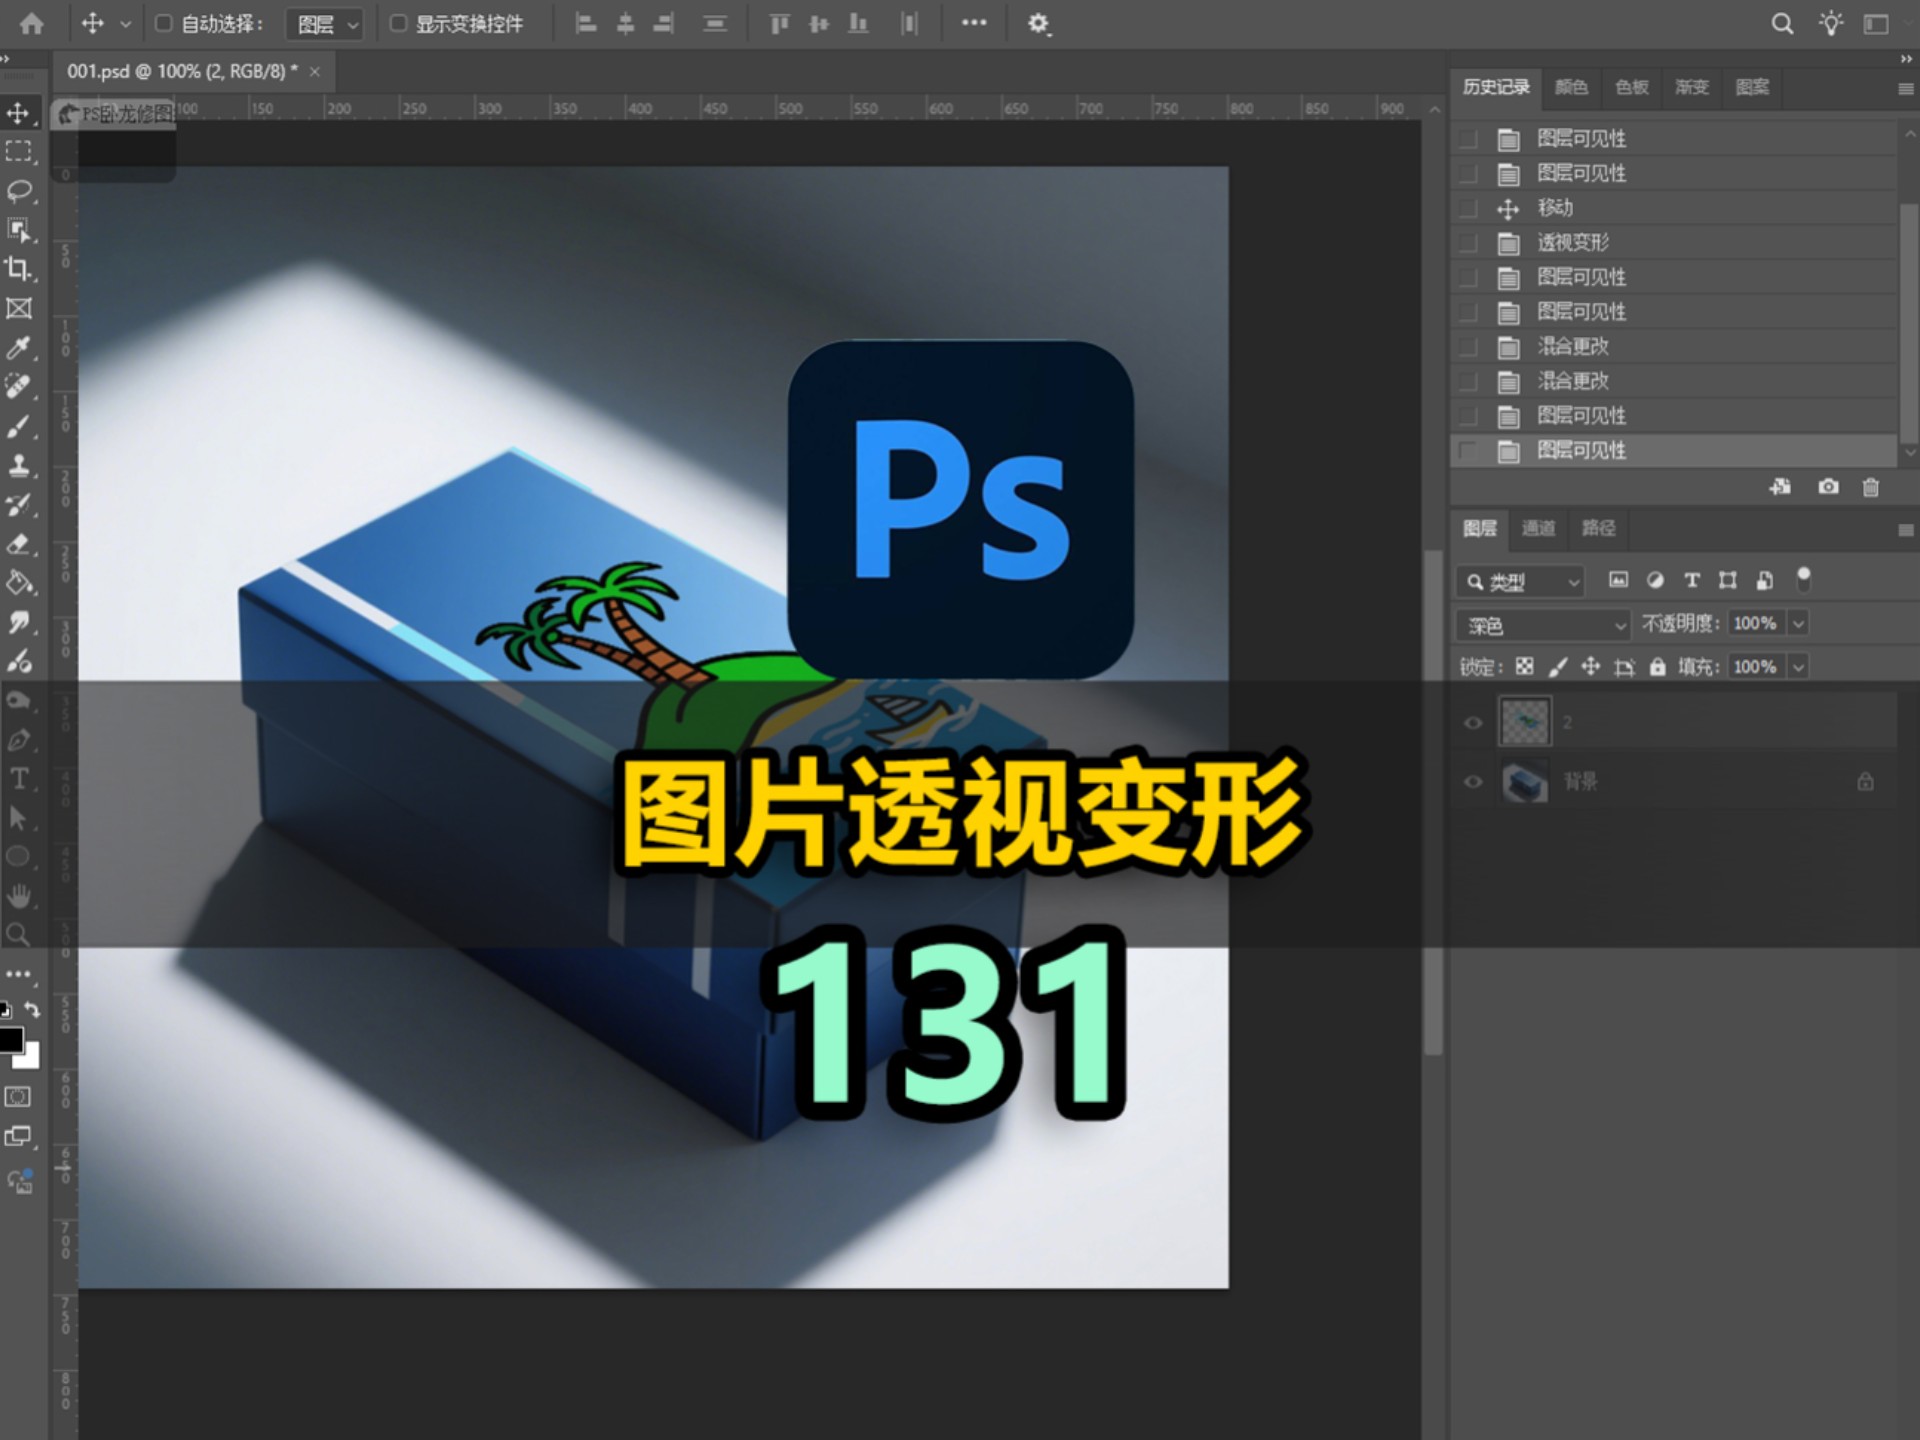Click layer 2 thumbnail
The width and height of the screenshot is (1920, 1440).
click(1525, 722)
